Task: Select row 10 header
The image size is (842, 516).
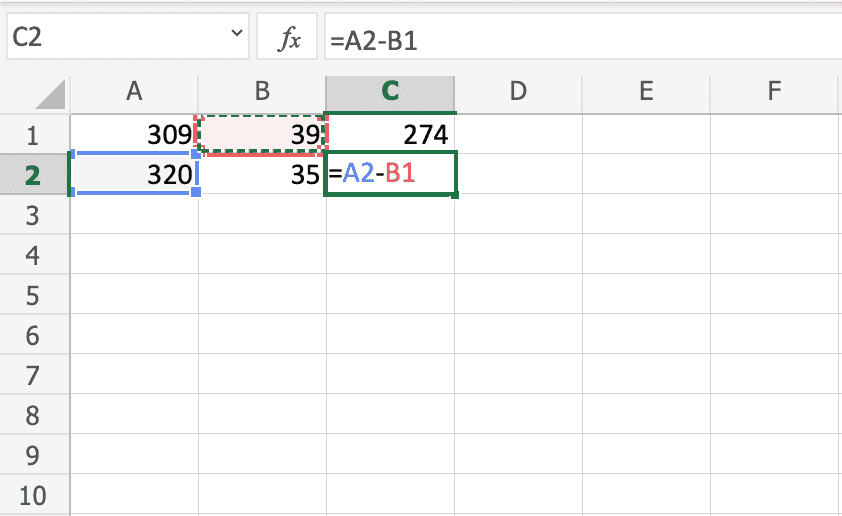Action: pyautogui.click(x=33, y=496)
